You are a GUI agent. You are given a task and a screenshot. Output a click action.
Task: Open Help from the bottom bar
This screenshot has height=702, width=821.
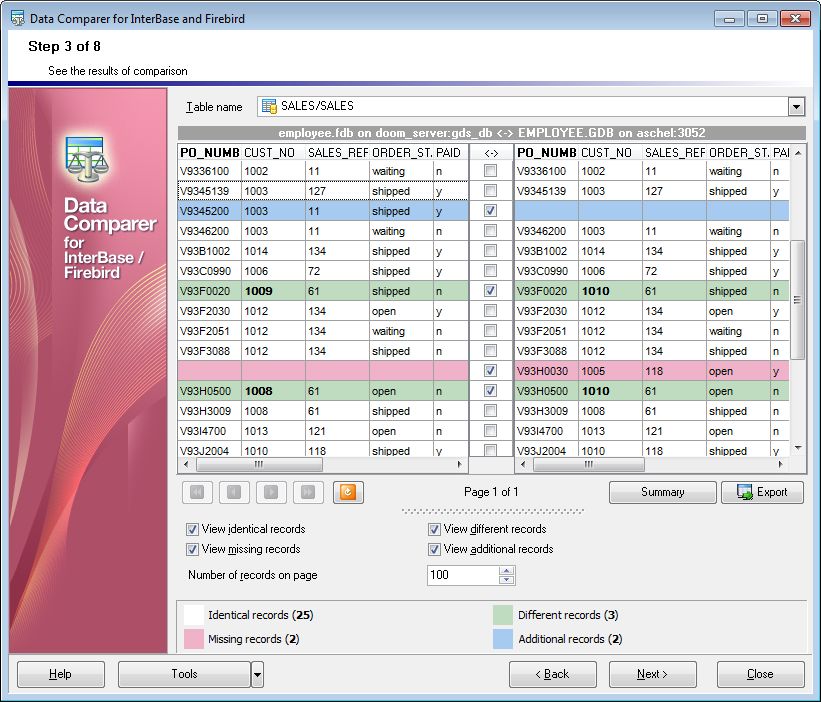[60, 674]
